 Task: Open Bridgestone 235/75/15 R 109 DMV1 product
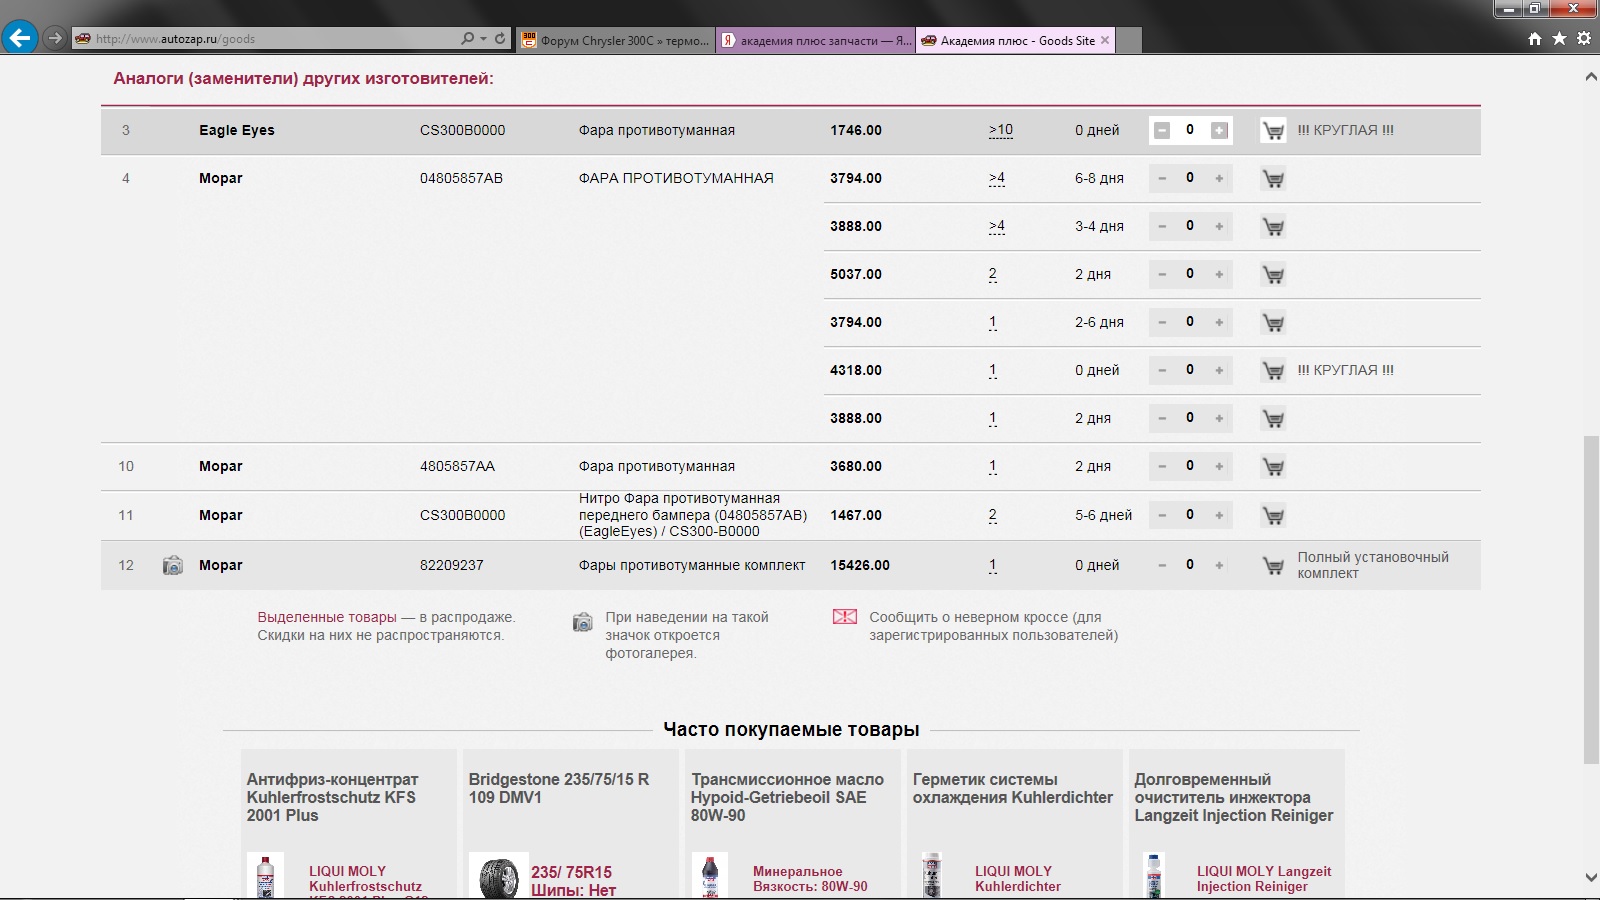coord(559,788)
